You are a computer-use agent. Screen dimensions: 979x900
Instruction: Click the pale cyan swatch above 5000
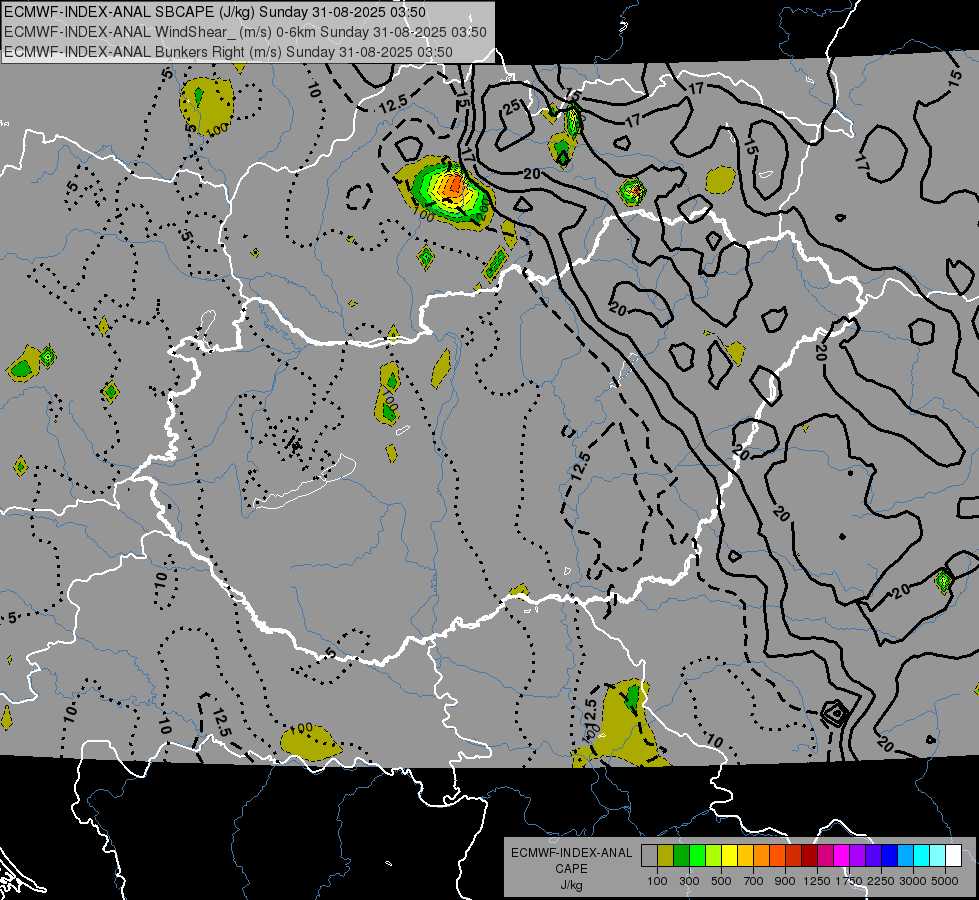pos(938,855)
